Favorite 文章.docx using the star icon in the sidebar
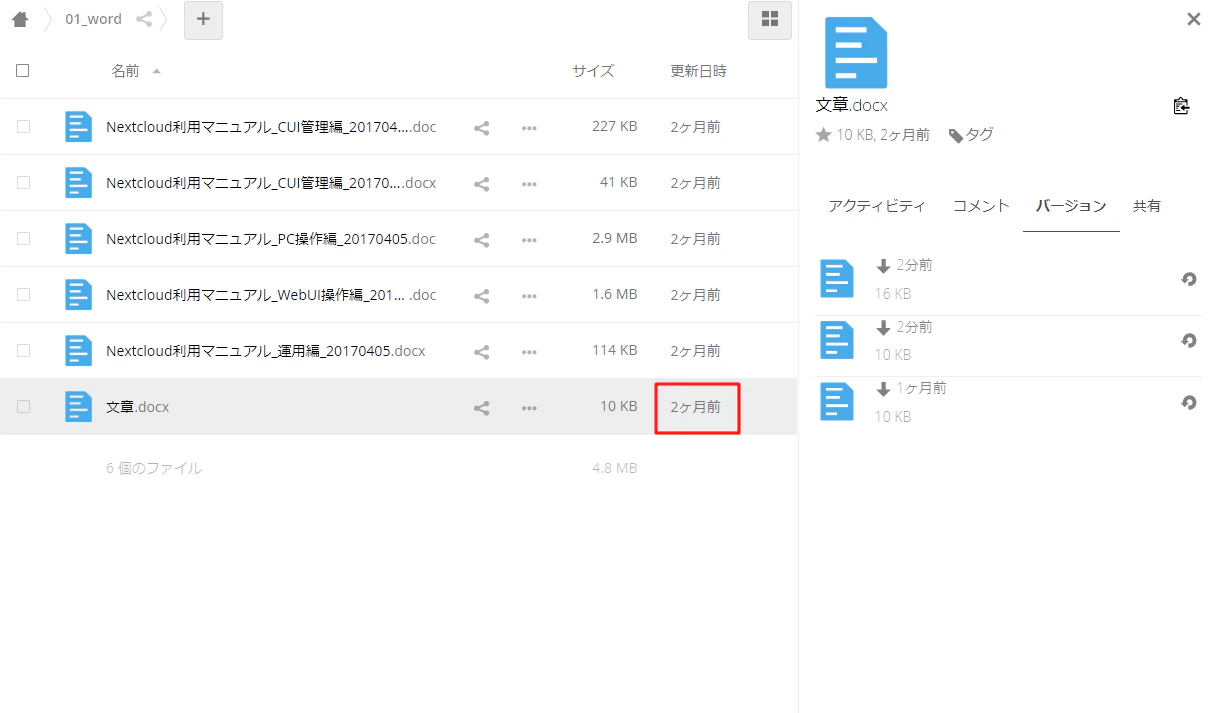The height and width of the screenshot is (713, 1213). click(824, 135)
